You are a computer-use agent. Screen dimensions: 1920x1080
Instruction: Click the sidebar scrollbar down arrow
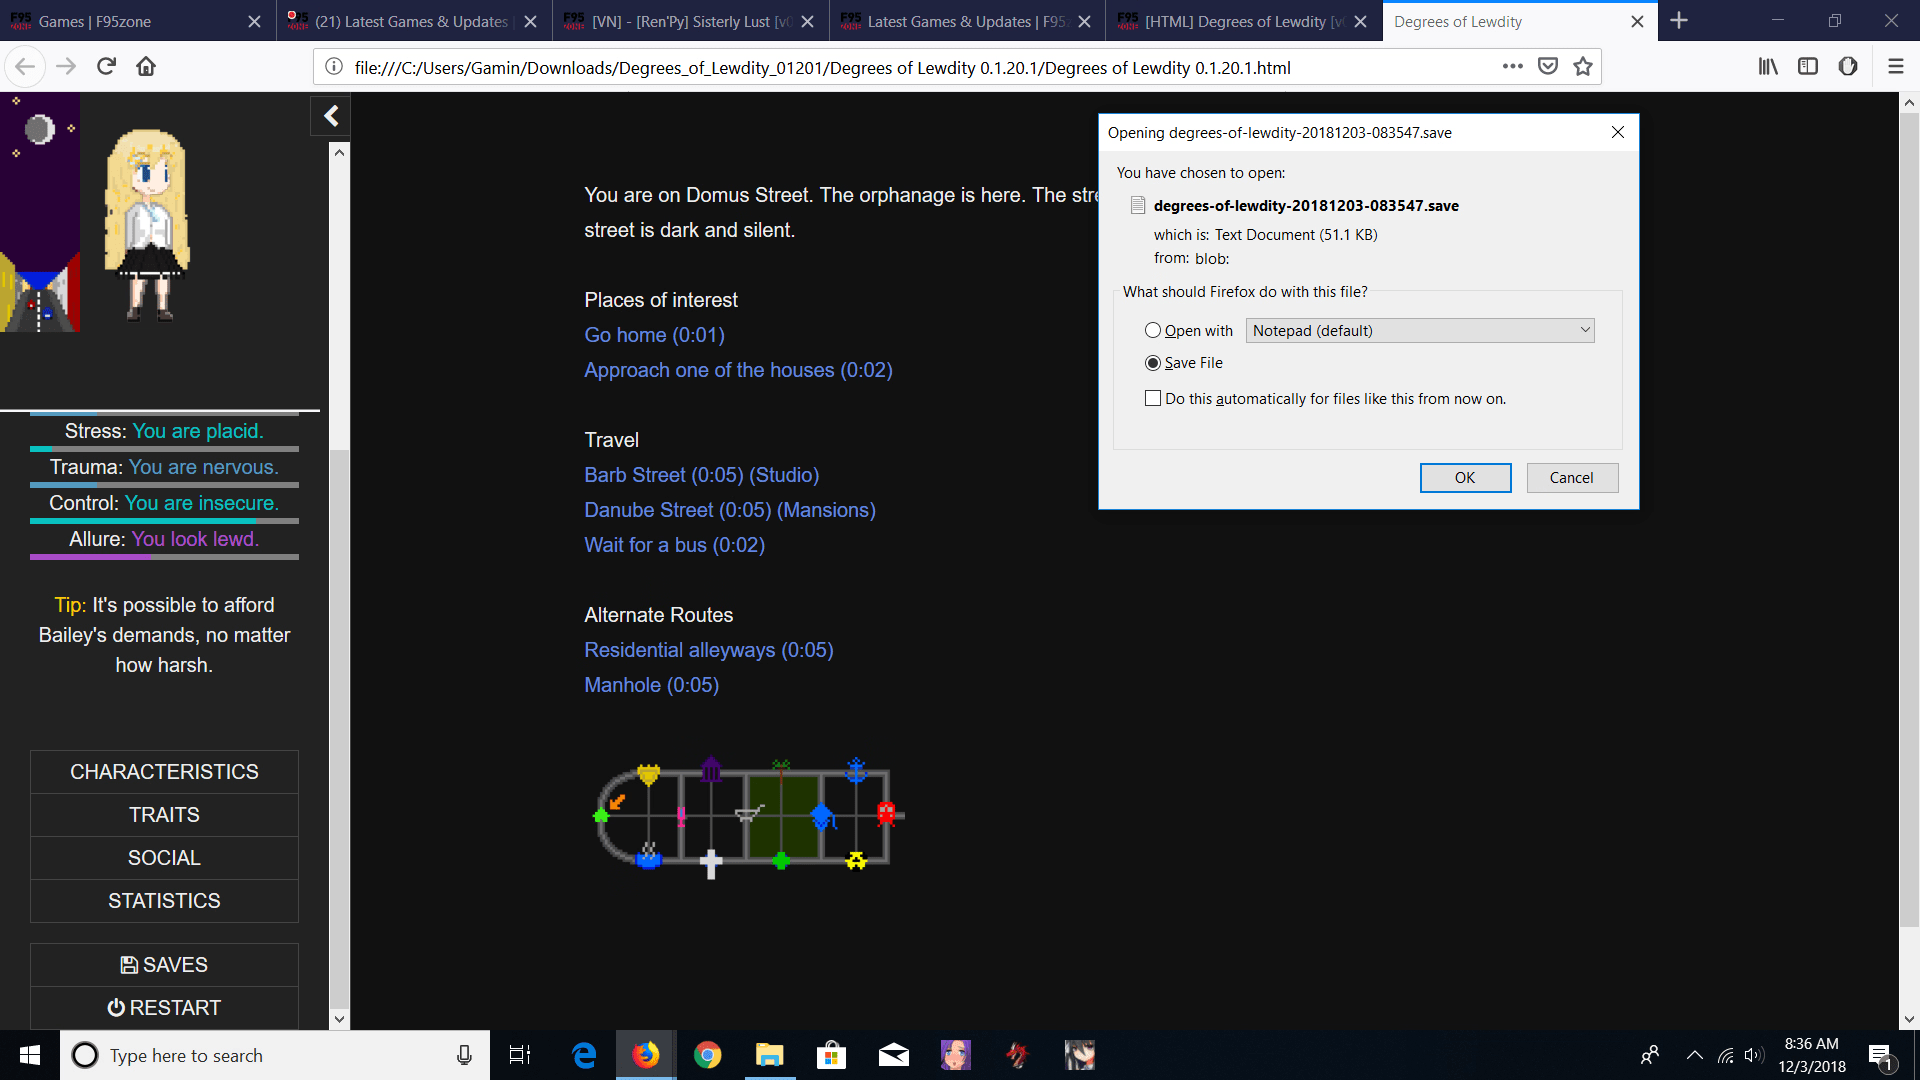pos(340,1019)
